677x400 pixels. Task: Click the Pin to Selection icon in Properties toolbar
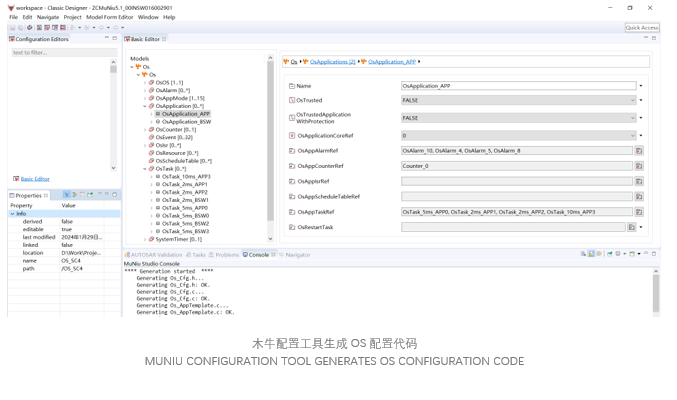pyautogui.click(x=90, y=195)
